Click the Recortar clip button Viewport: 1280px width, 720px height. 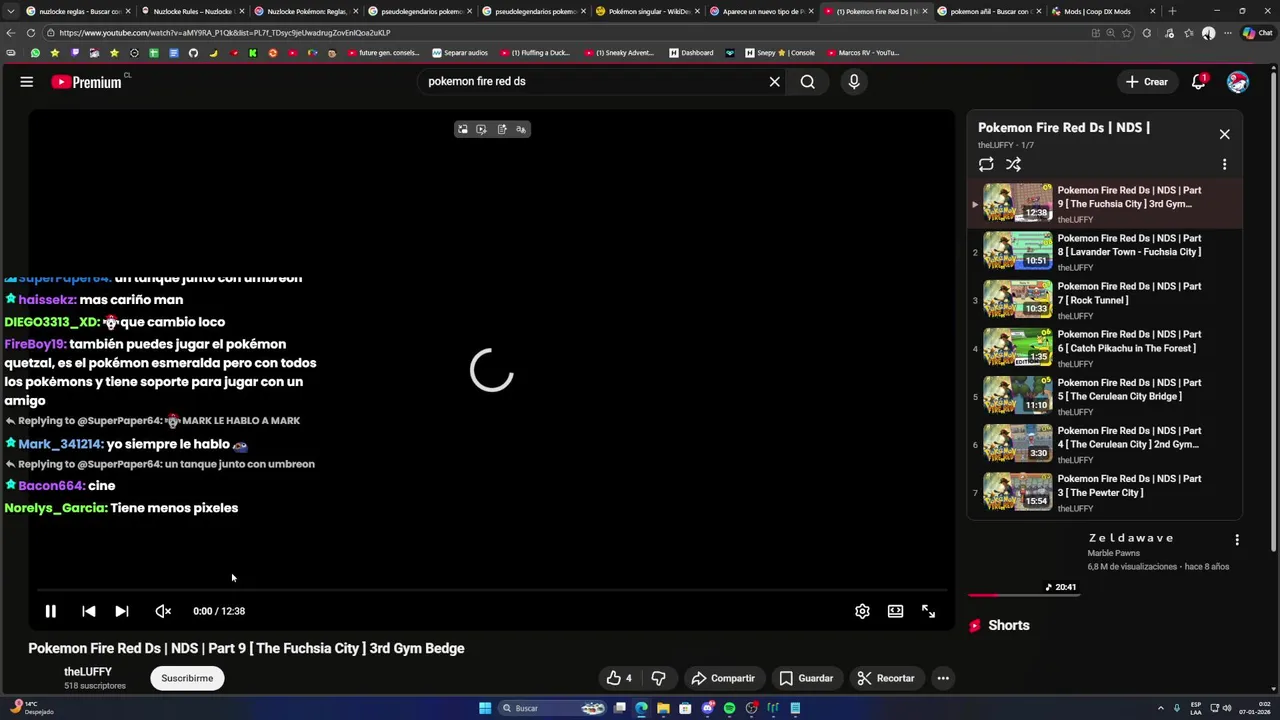click(x=886, y=678)
